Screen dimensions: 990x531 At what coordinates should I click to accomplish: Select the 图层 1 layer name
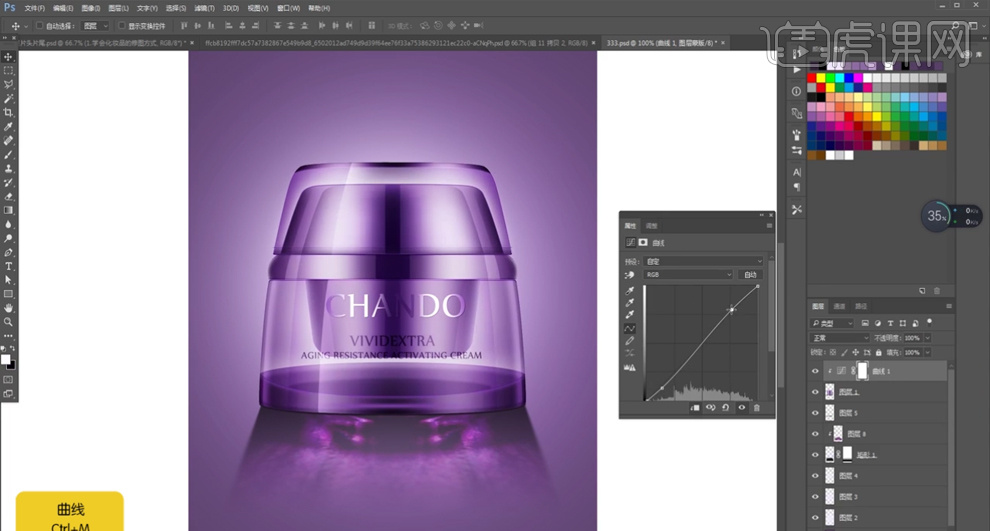(849, 392)
